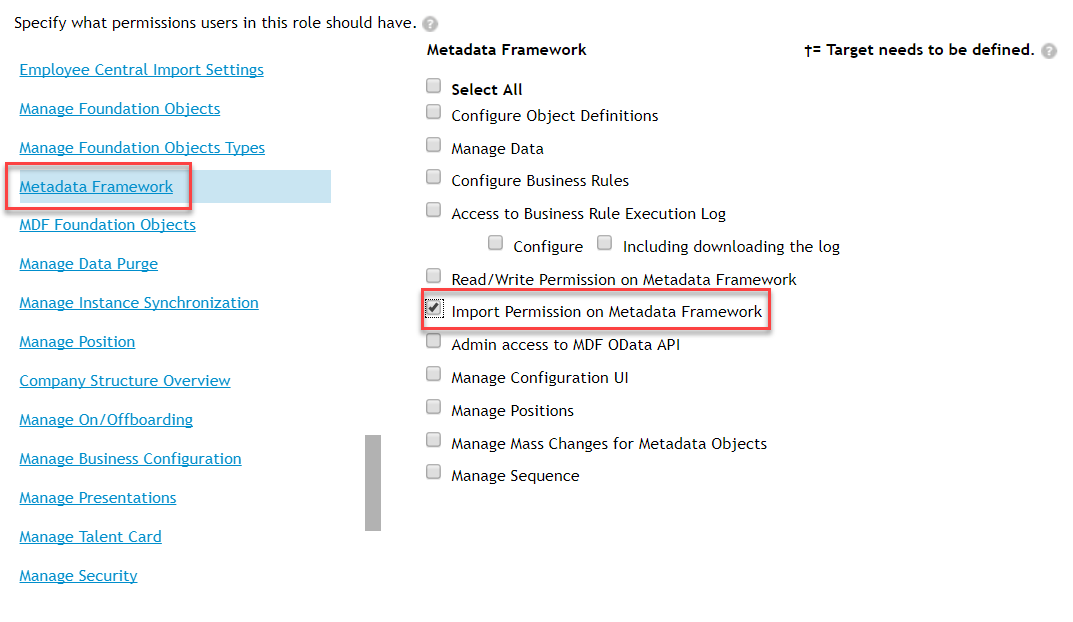The height and width of the screenshot is (622, 1073).
Task: Open Manage Data Purge category
Action: click(x=88, y=264)
